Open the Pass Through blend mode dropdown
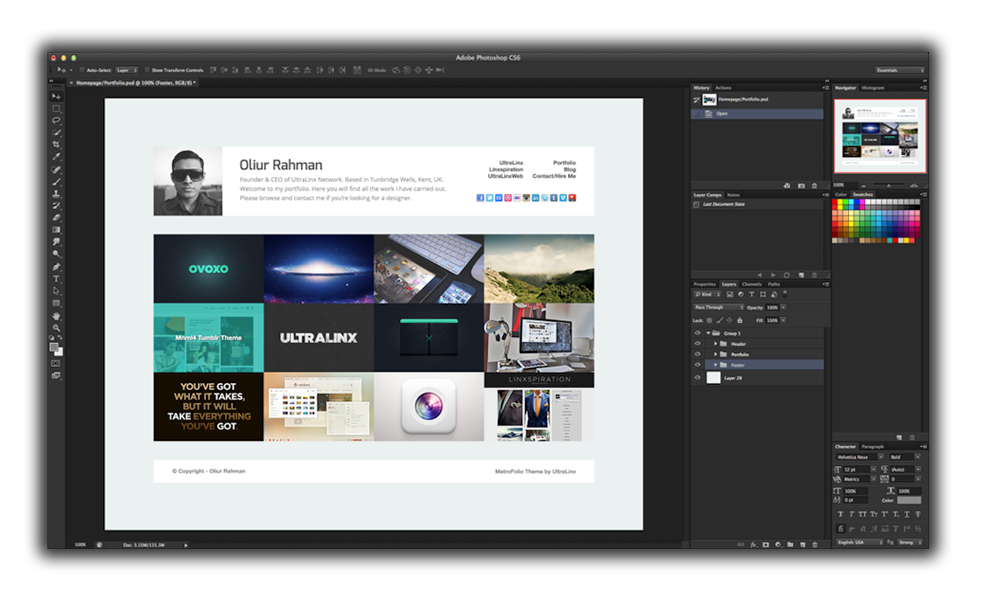Screen dimensions: 981x600 click(x=718, y=307)
